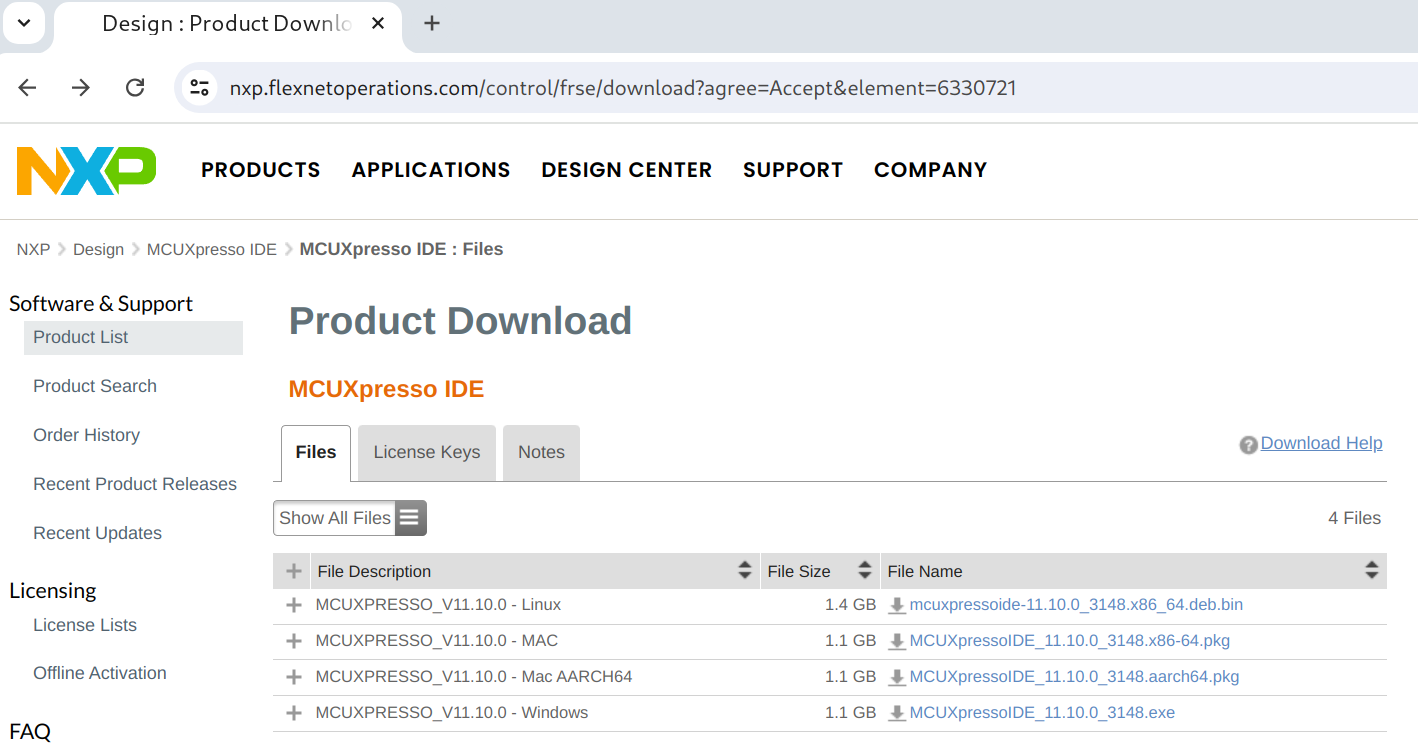
Task: Open the SUPPORT menu
Action: [793, 170]
